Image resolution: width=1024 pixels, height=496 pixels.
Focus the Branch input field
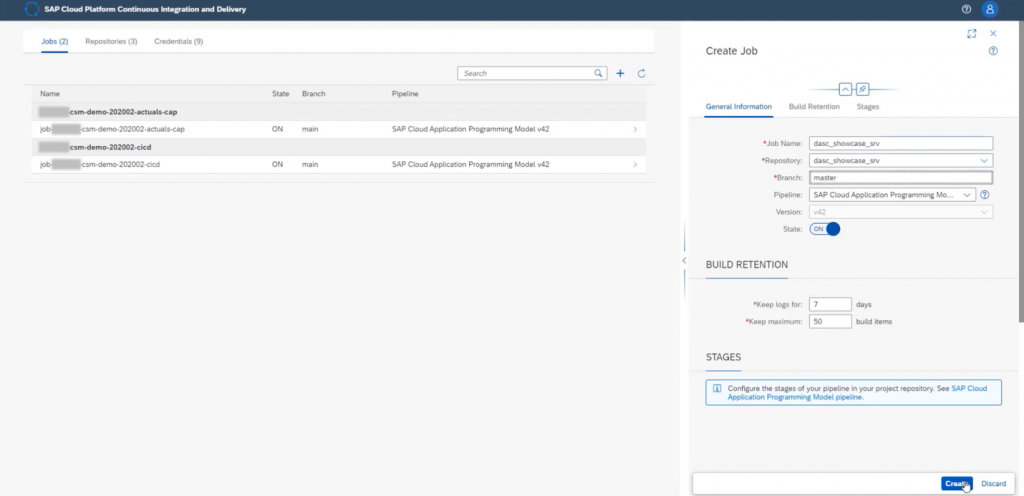901,178
